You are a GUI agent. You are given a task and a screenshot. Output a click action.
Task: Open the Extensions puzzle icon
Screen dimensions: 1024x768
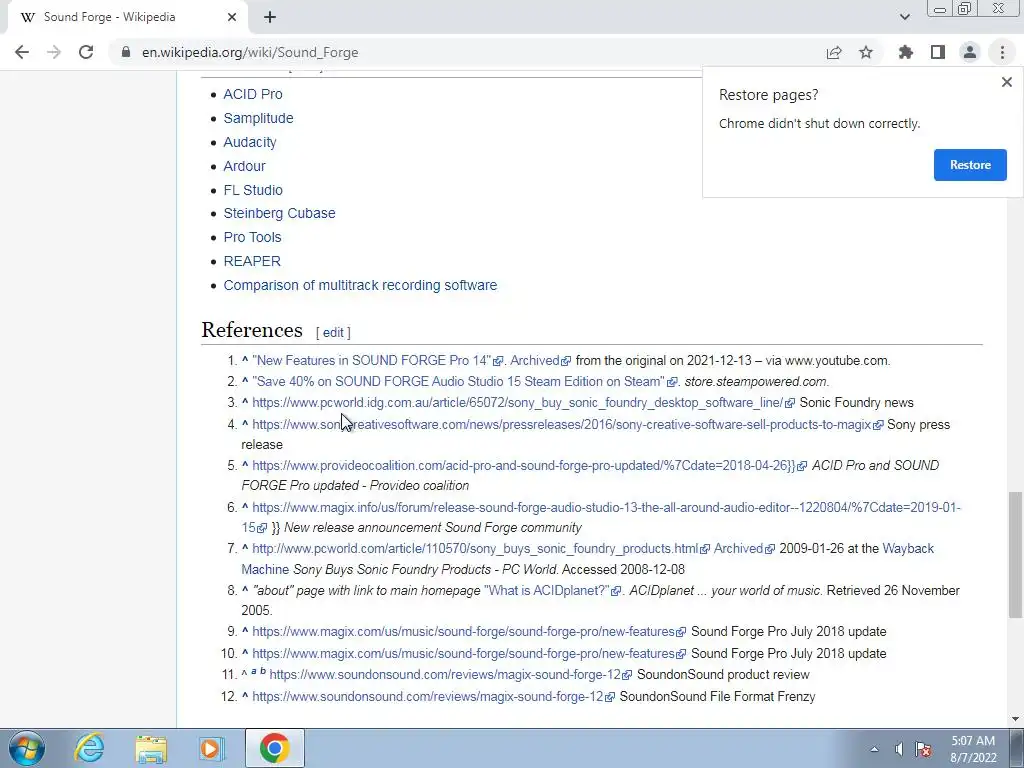[906, 52]
